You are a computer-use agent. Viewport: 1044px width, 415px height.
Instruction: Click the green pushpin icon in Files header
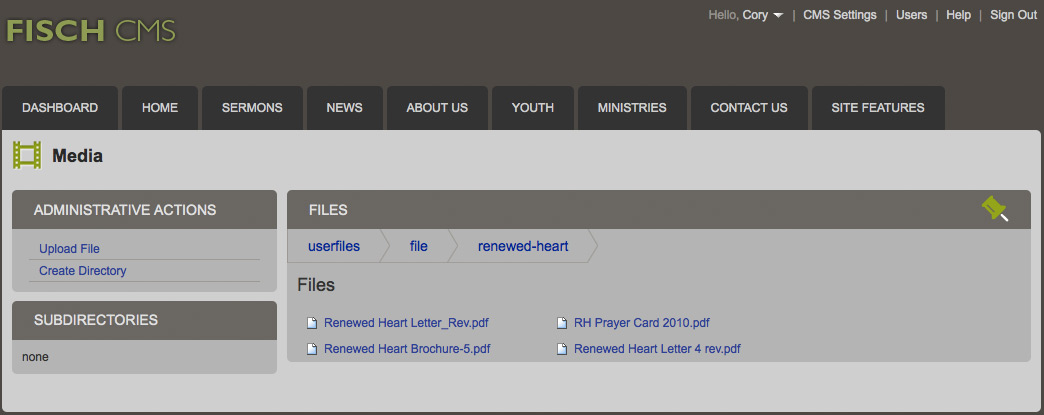click(x=995, y=208)
